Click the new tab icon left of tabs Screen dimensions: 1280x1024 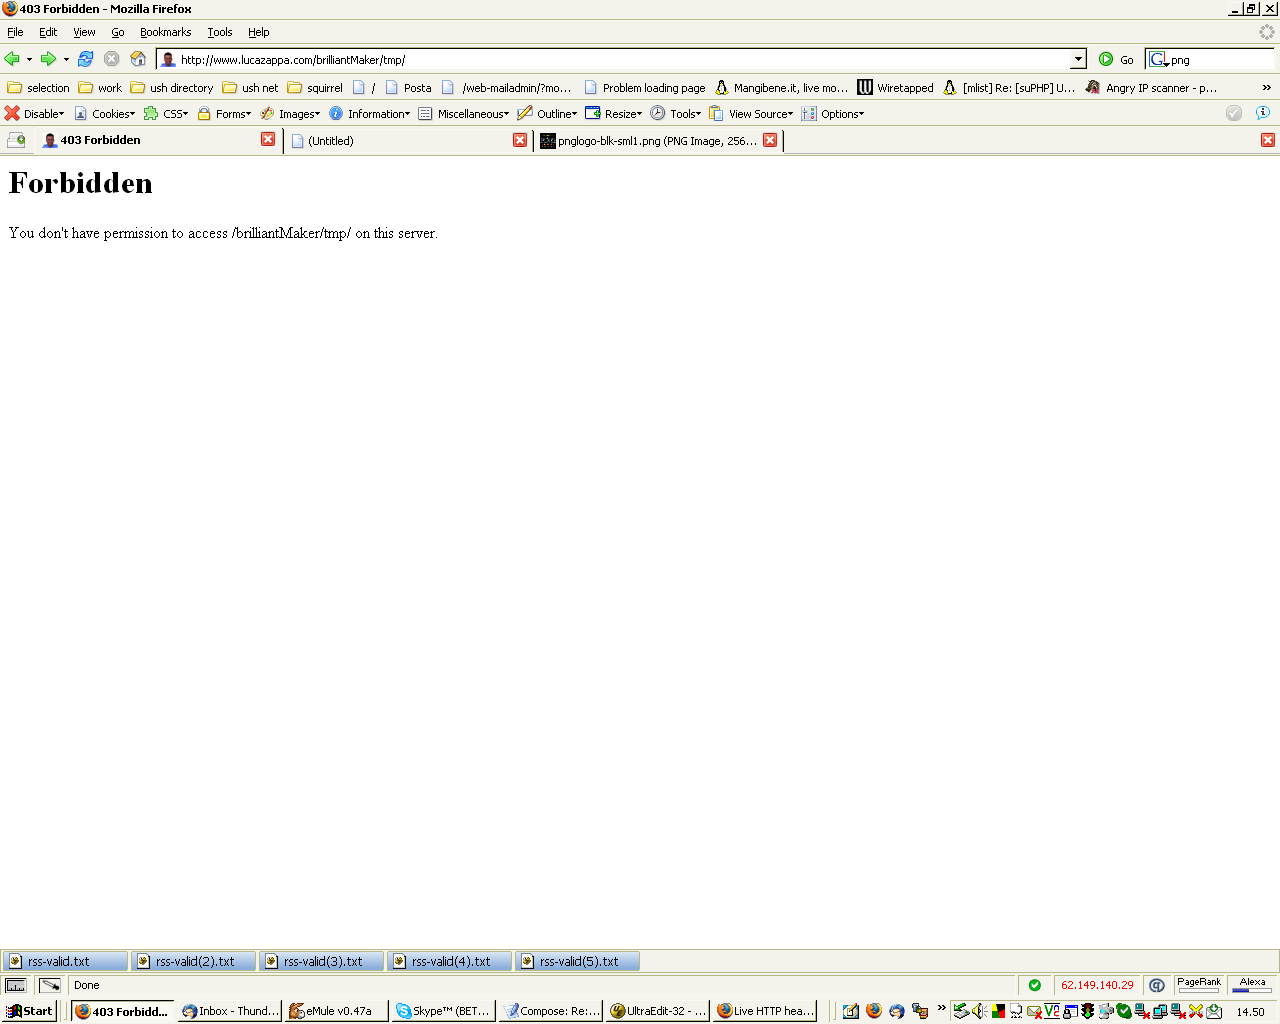point(16,140)
